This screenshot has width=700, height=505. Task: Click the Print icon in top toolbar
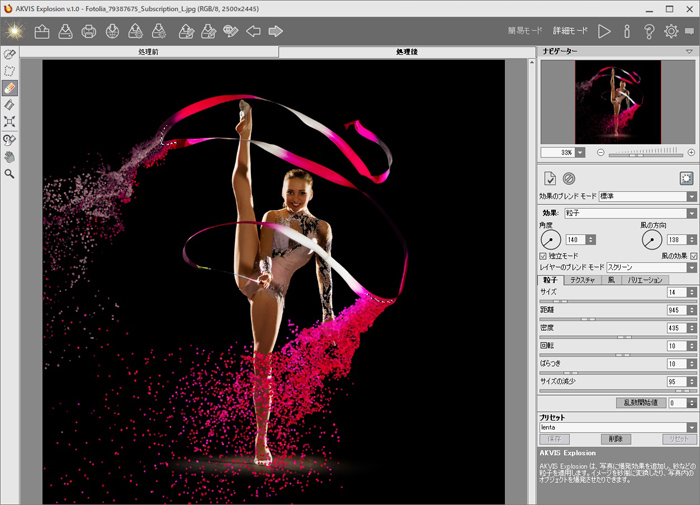89,31
